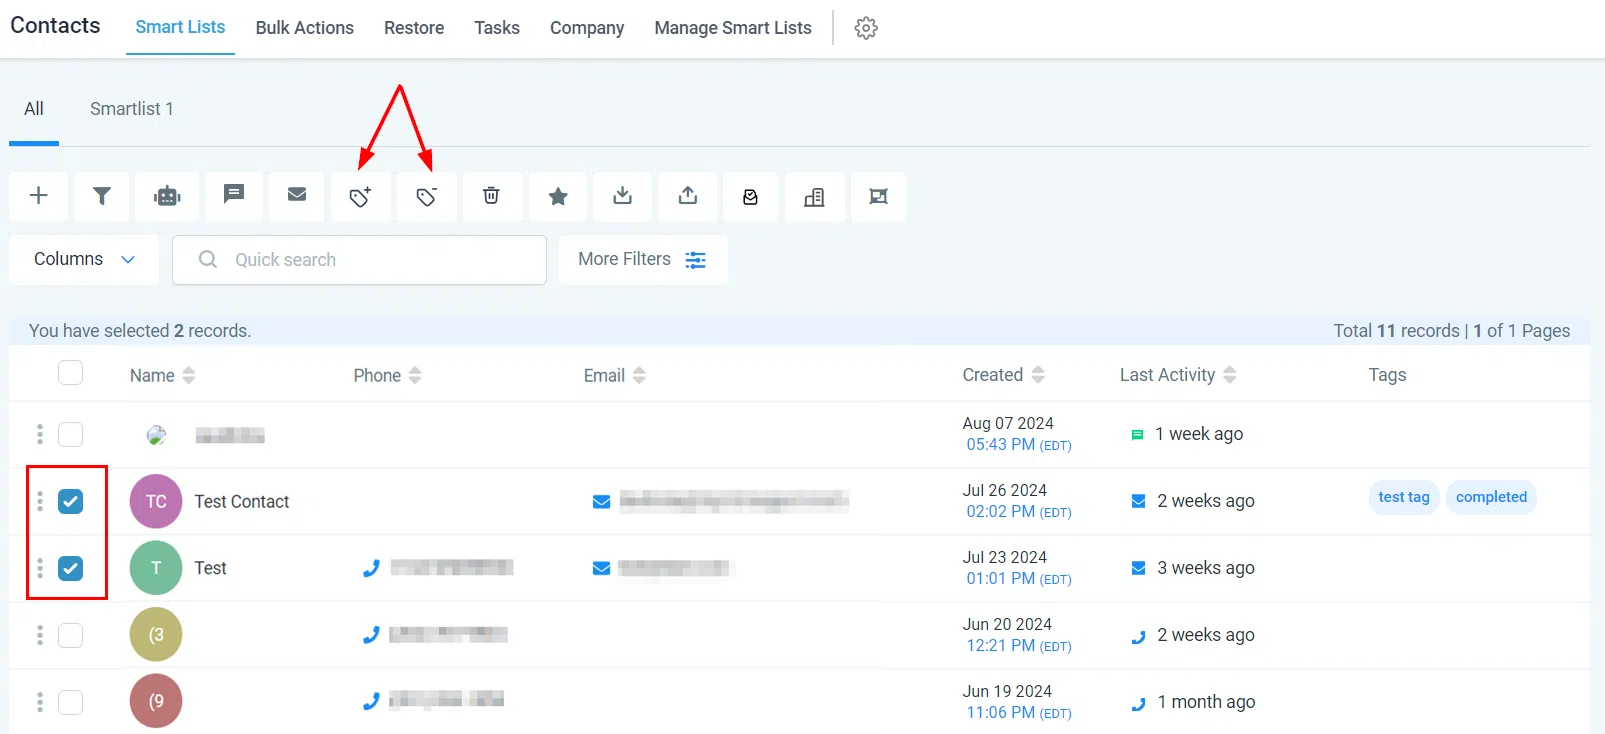Open the Tasks tab

tap(497, 28)
